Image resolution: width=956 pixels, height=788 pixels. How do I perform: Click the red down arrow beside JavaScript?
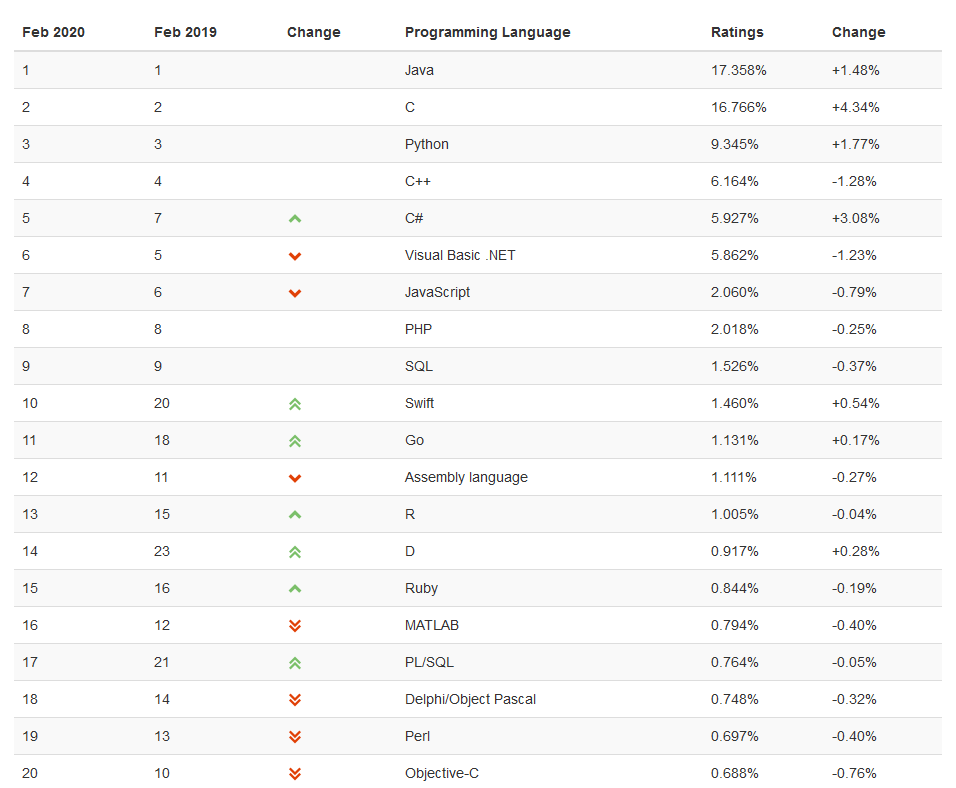click(x=295, y=293)
